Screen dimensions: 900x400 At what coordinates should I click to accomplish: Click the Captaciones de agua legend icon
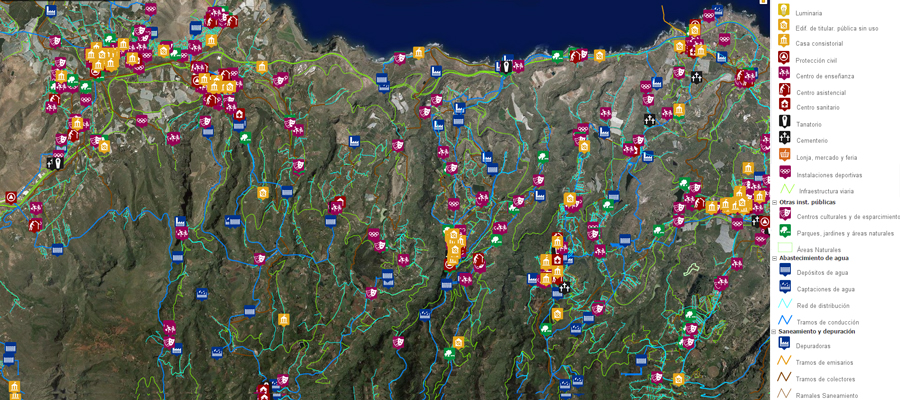click(x=784, y=286)
